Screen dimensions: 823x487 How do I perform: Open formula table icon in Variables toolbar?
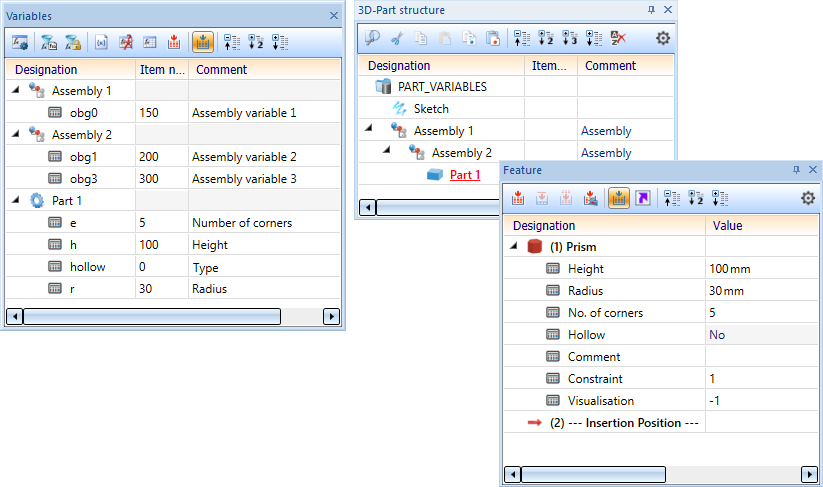pyautogui.click(x=150, y=42)
